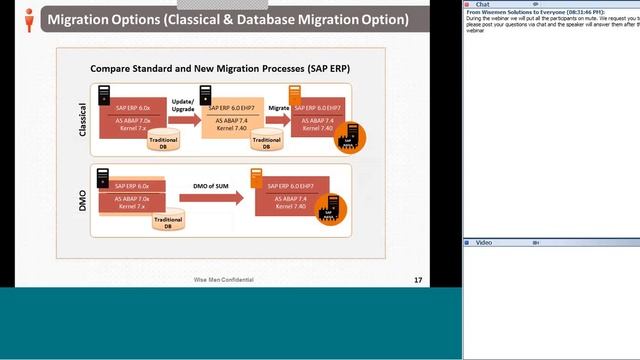640x360 pixels.
Task: Click the blue box icon on the Video panel
Action: point(467,243)
